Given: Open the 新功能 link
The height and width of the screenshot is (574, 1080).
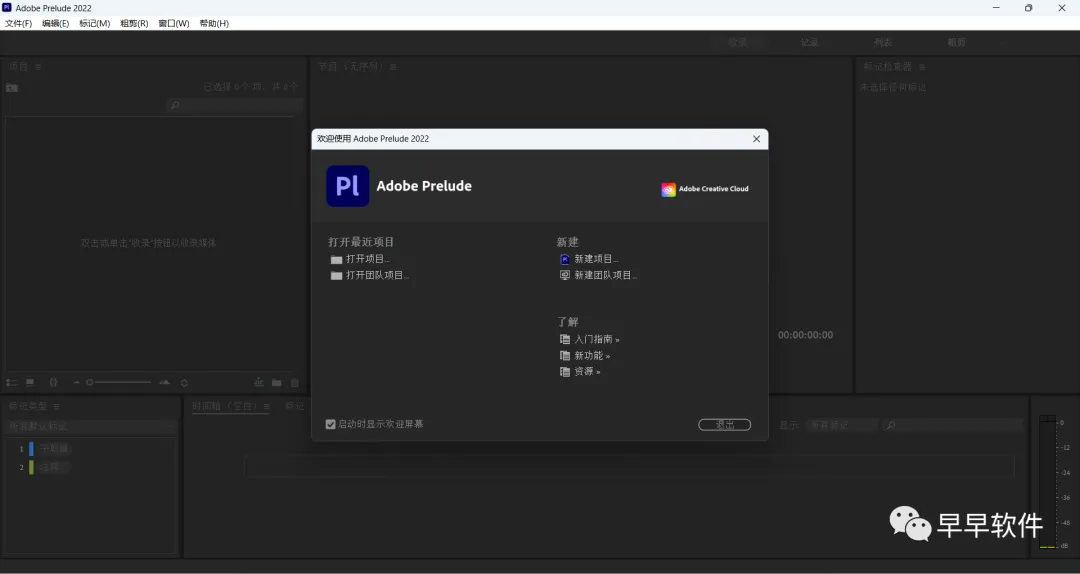Looking at the screenshot, I should [x=592, y=356].
